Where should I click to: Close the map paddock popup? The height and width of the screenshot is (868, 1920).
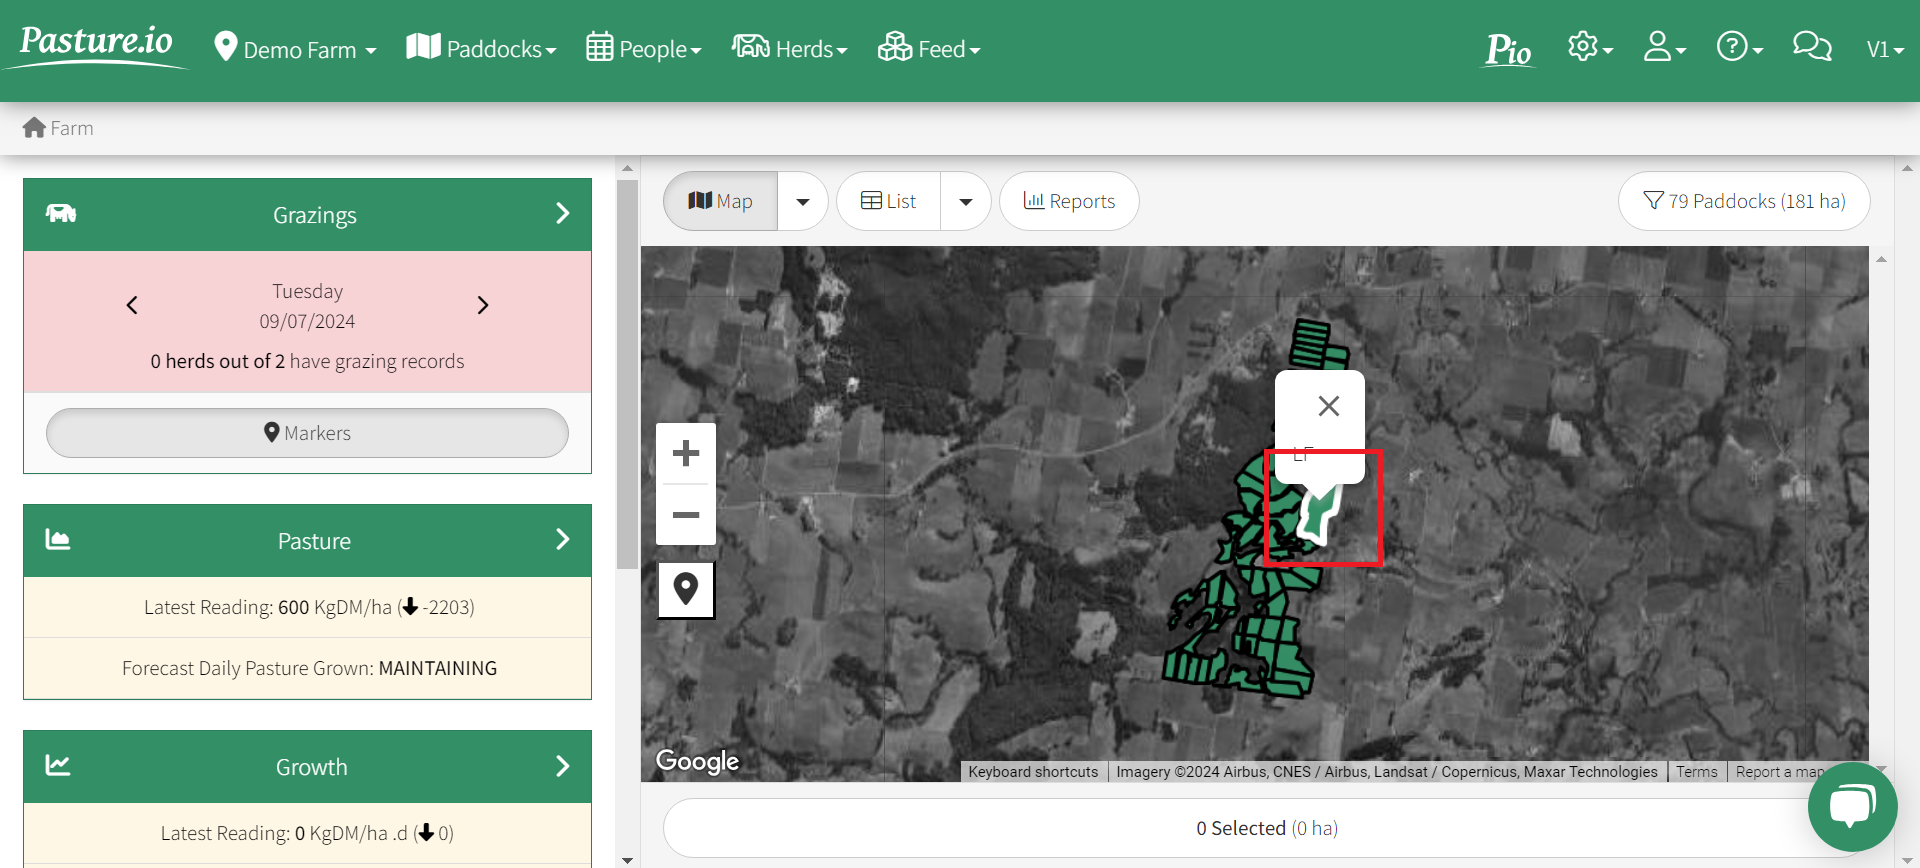1329,406
